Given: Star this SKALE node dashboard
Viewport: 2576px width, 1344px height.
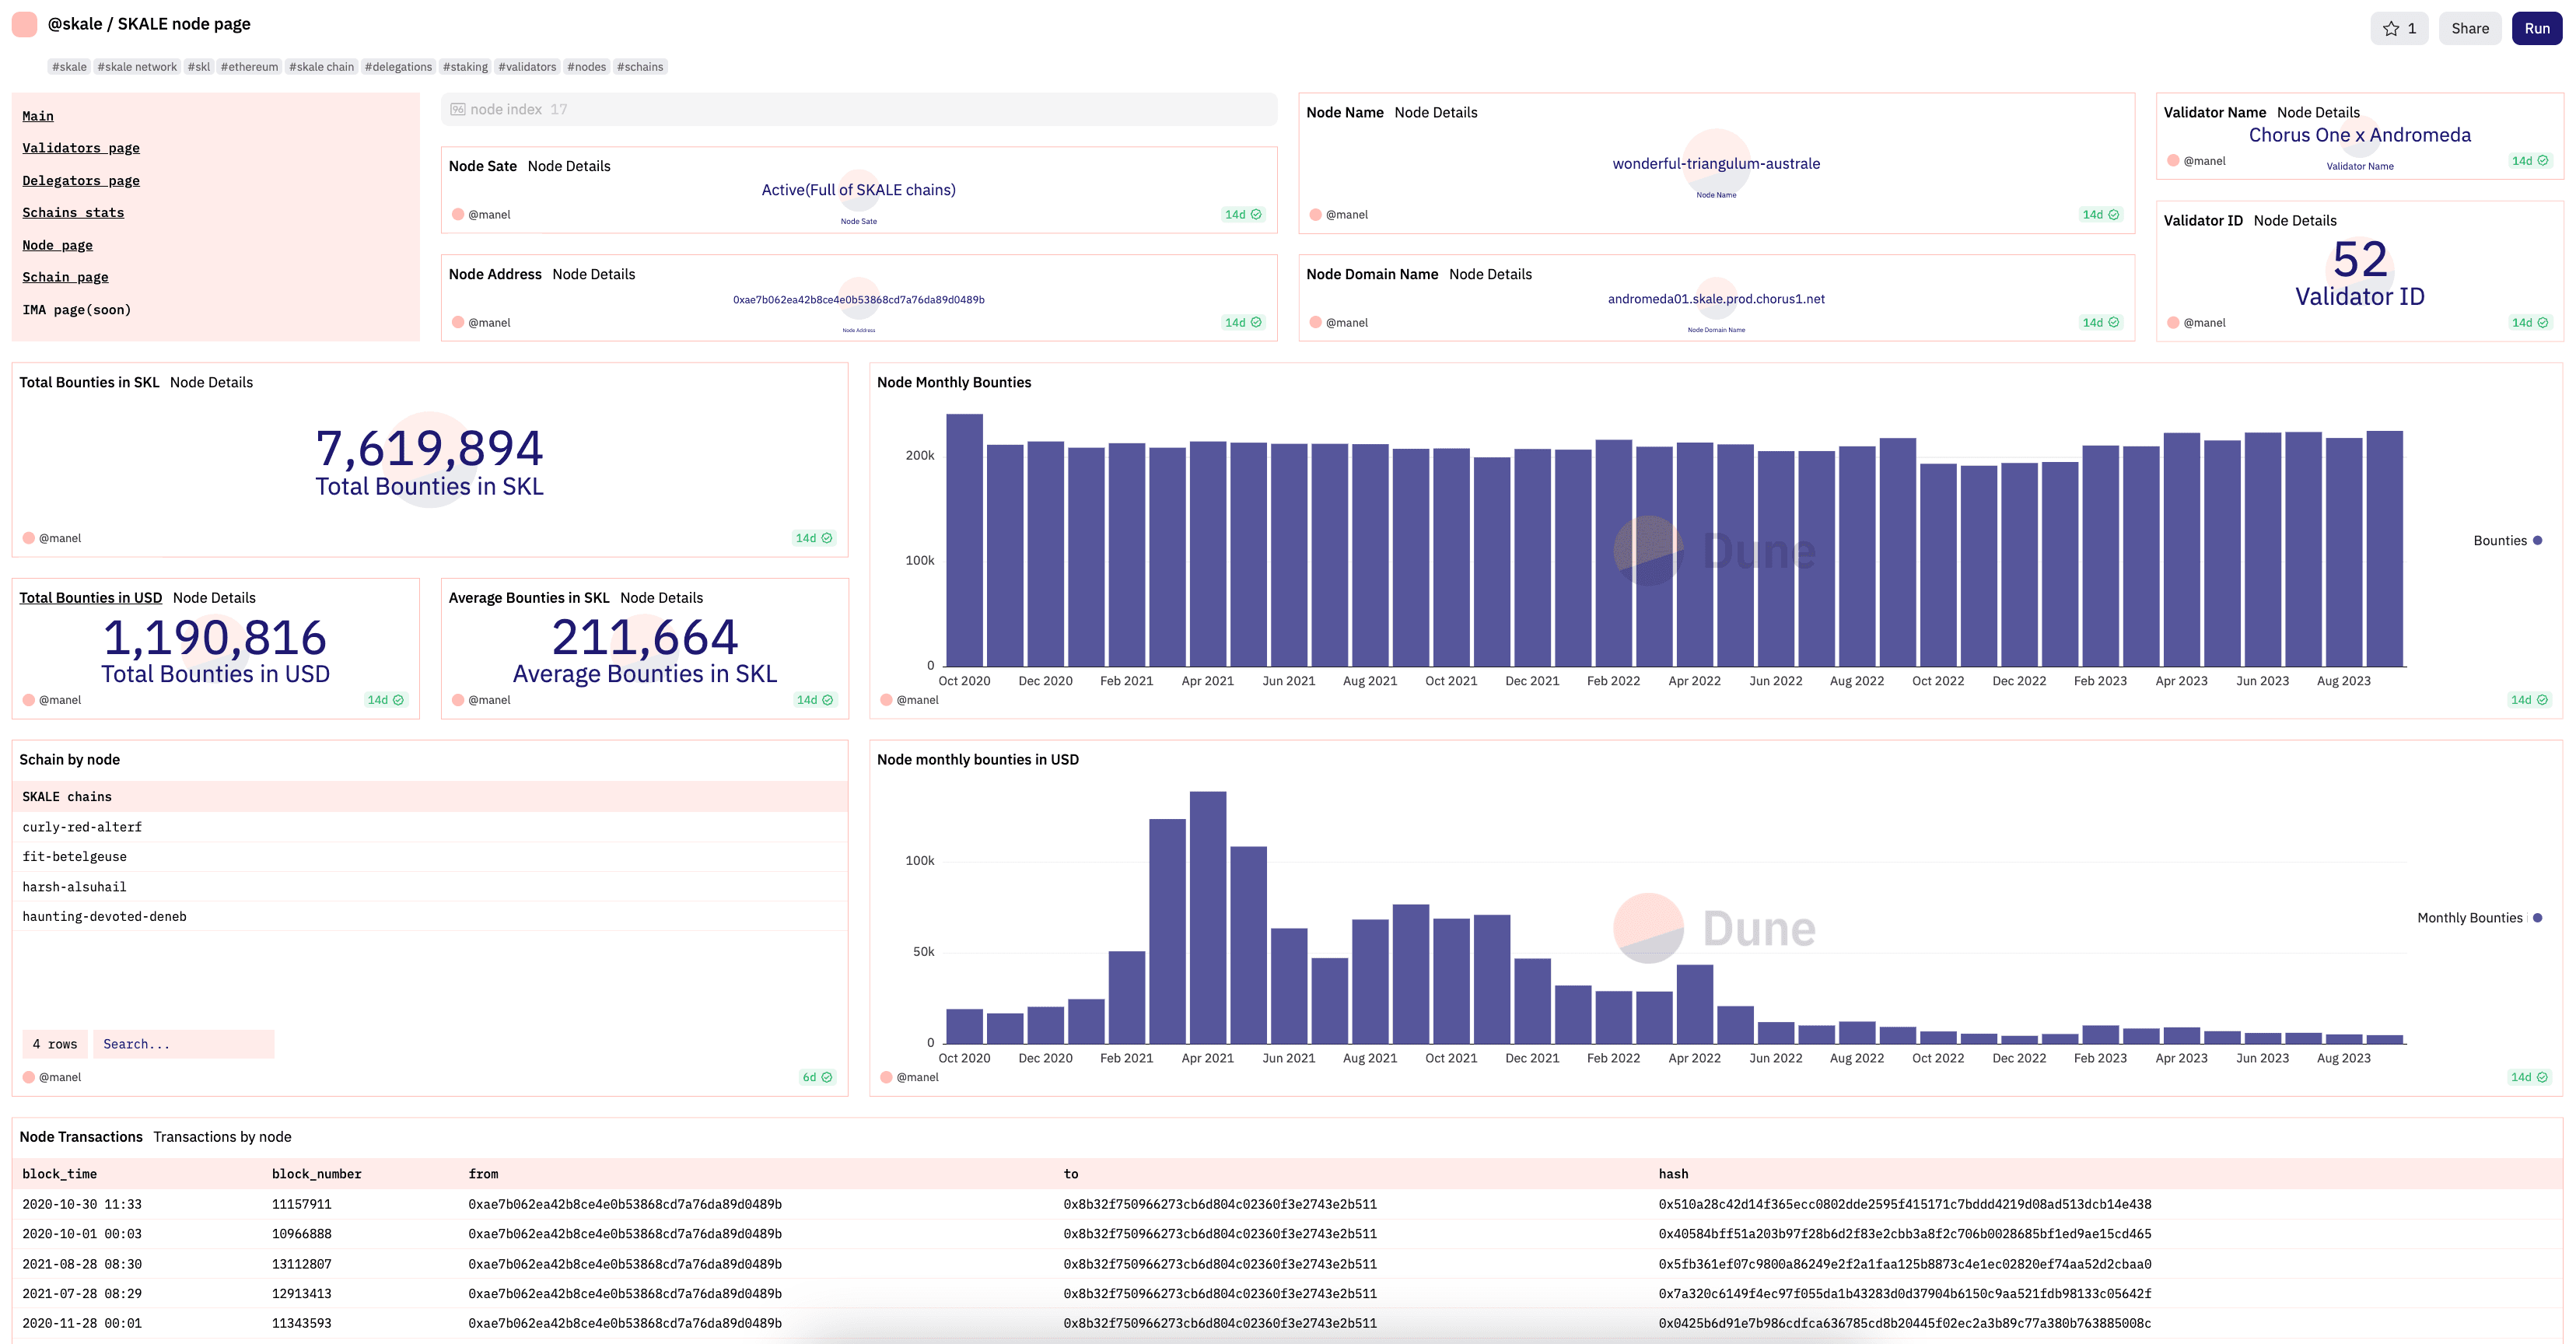Looking at the screenshot, I should [x=2398, y=28].
